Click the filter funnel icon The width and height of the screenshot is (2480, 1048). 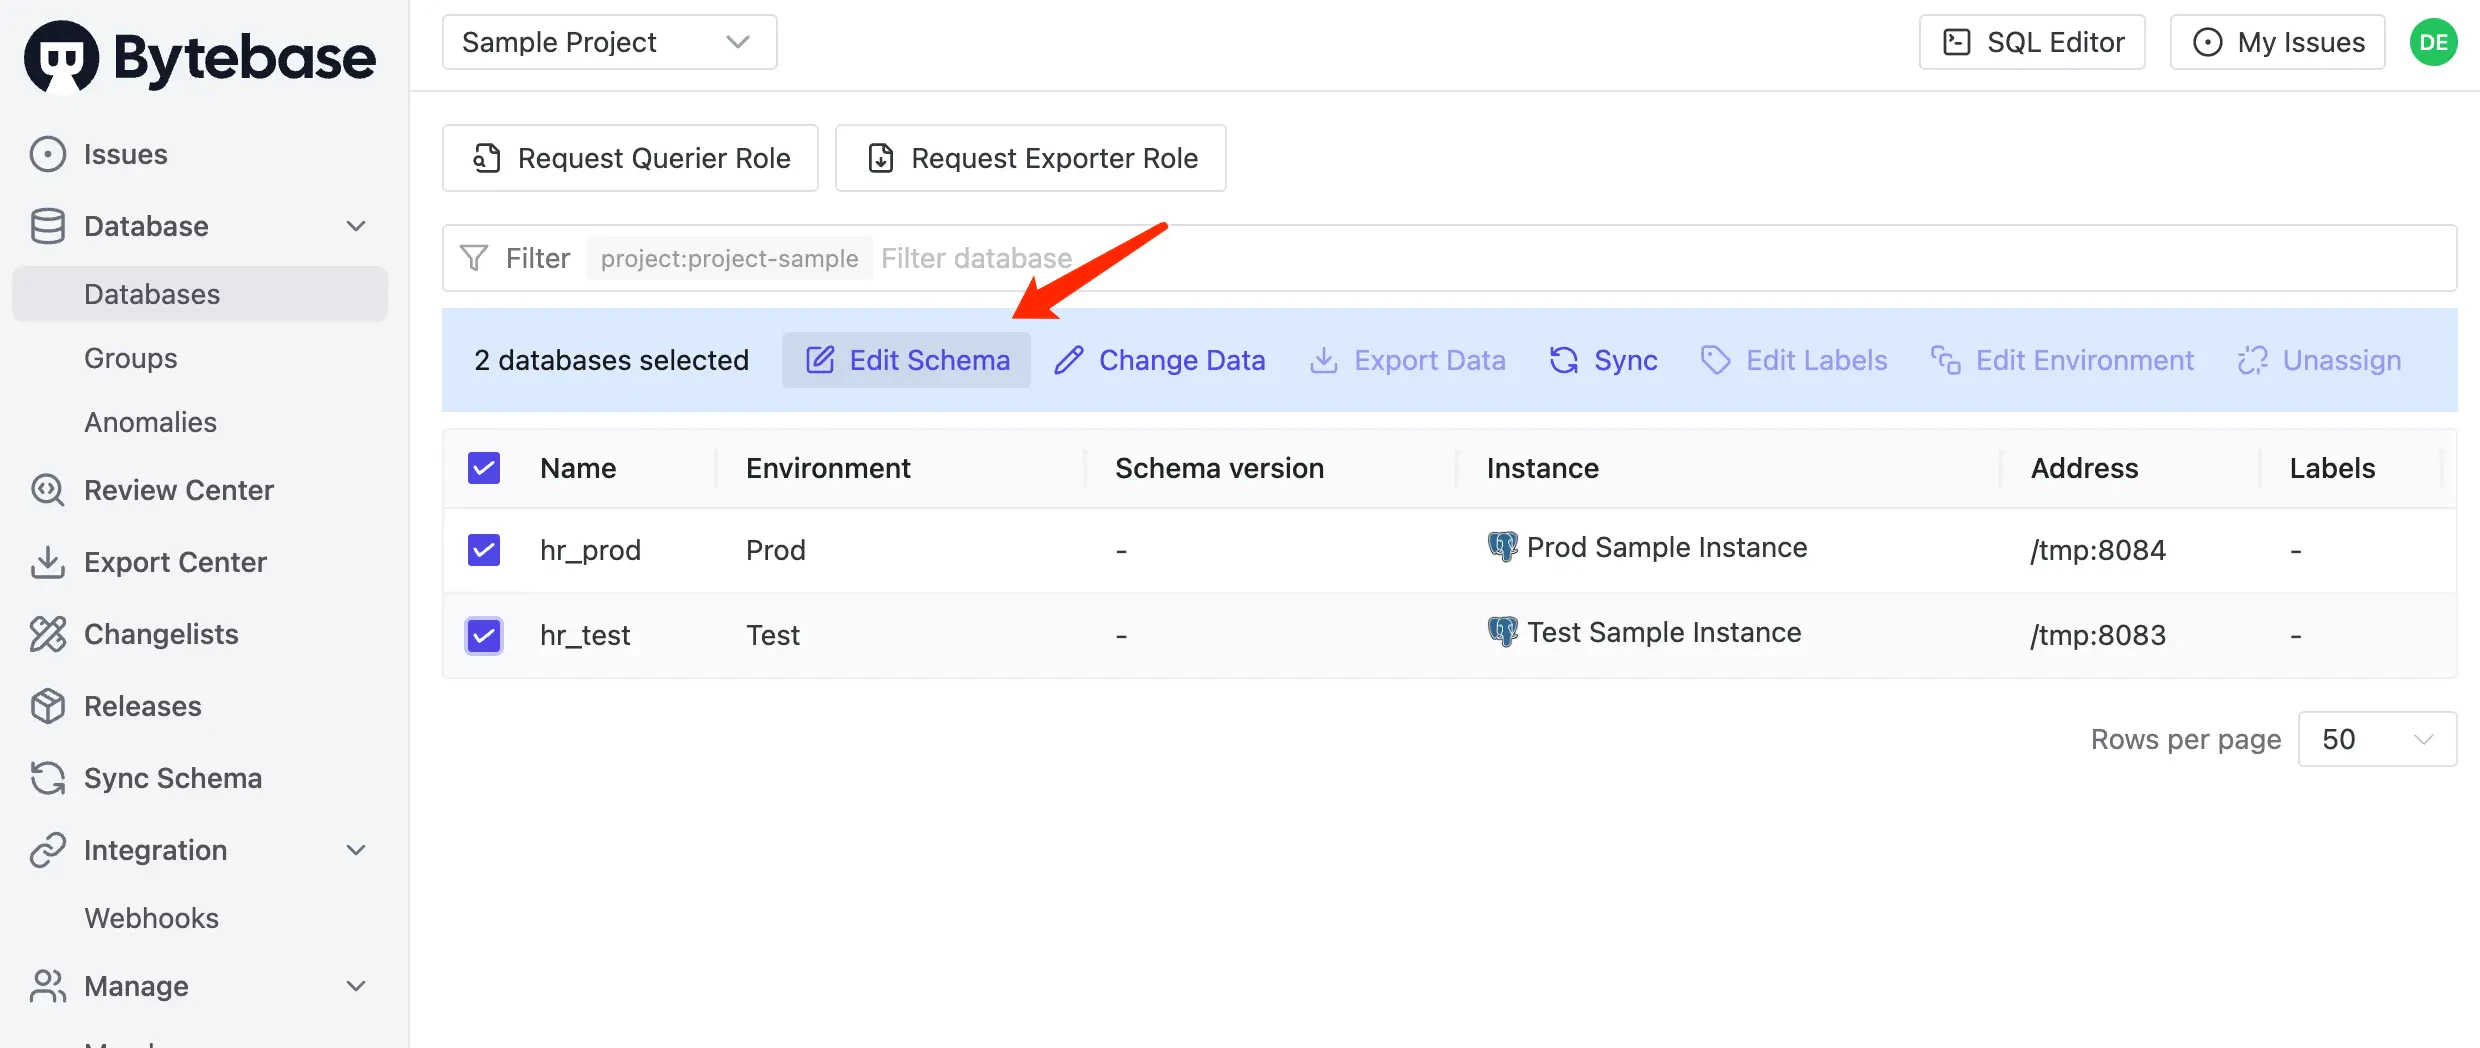(474, 258)
